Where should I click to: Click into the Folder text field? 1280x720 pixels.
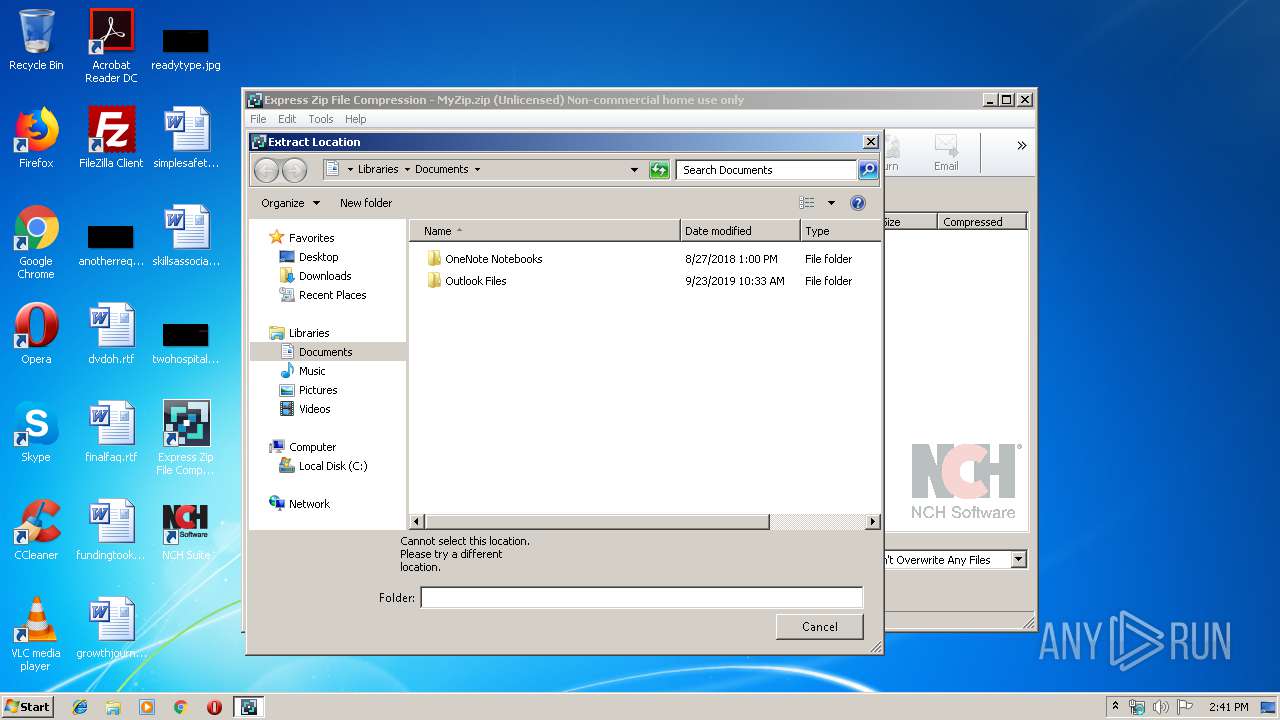pos(641,598)
